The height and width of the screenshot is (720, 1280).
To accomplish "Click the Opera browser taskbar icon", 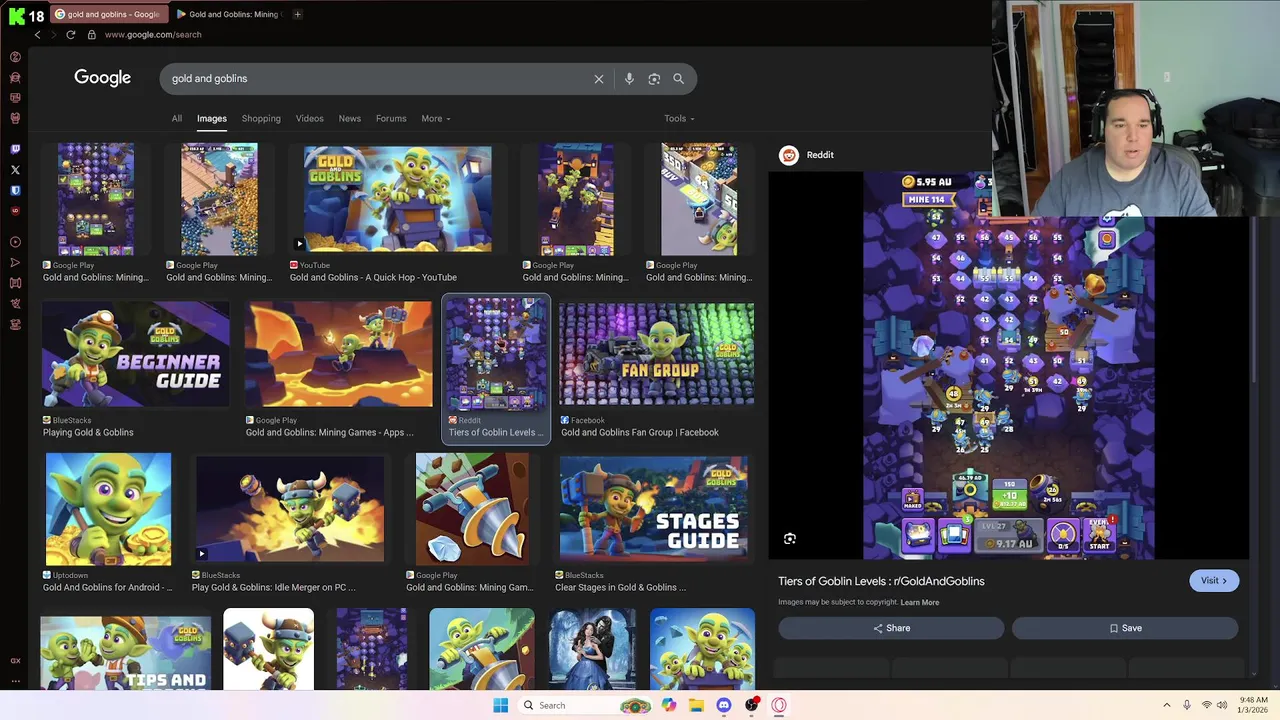I will pos(779,705).
